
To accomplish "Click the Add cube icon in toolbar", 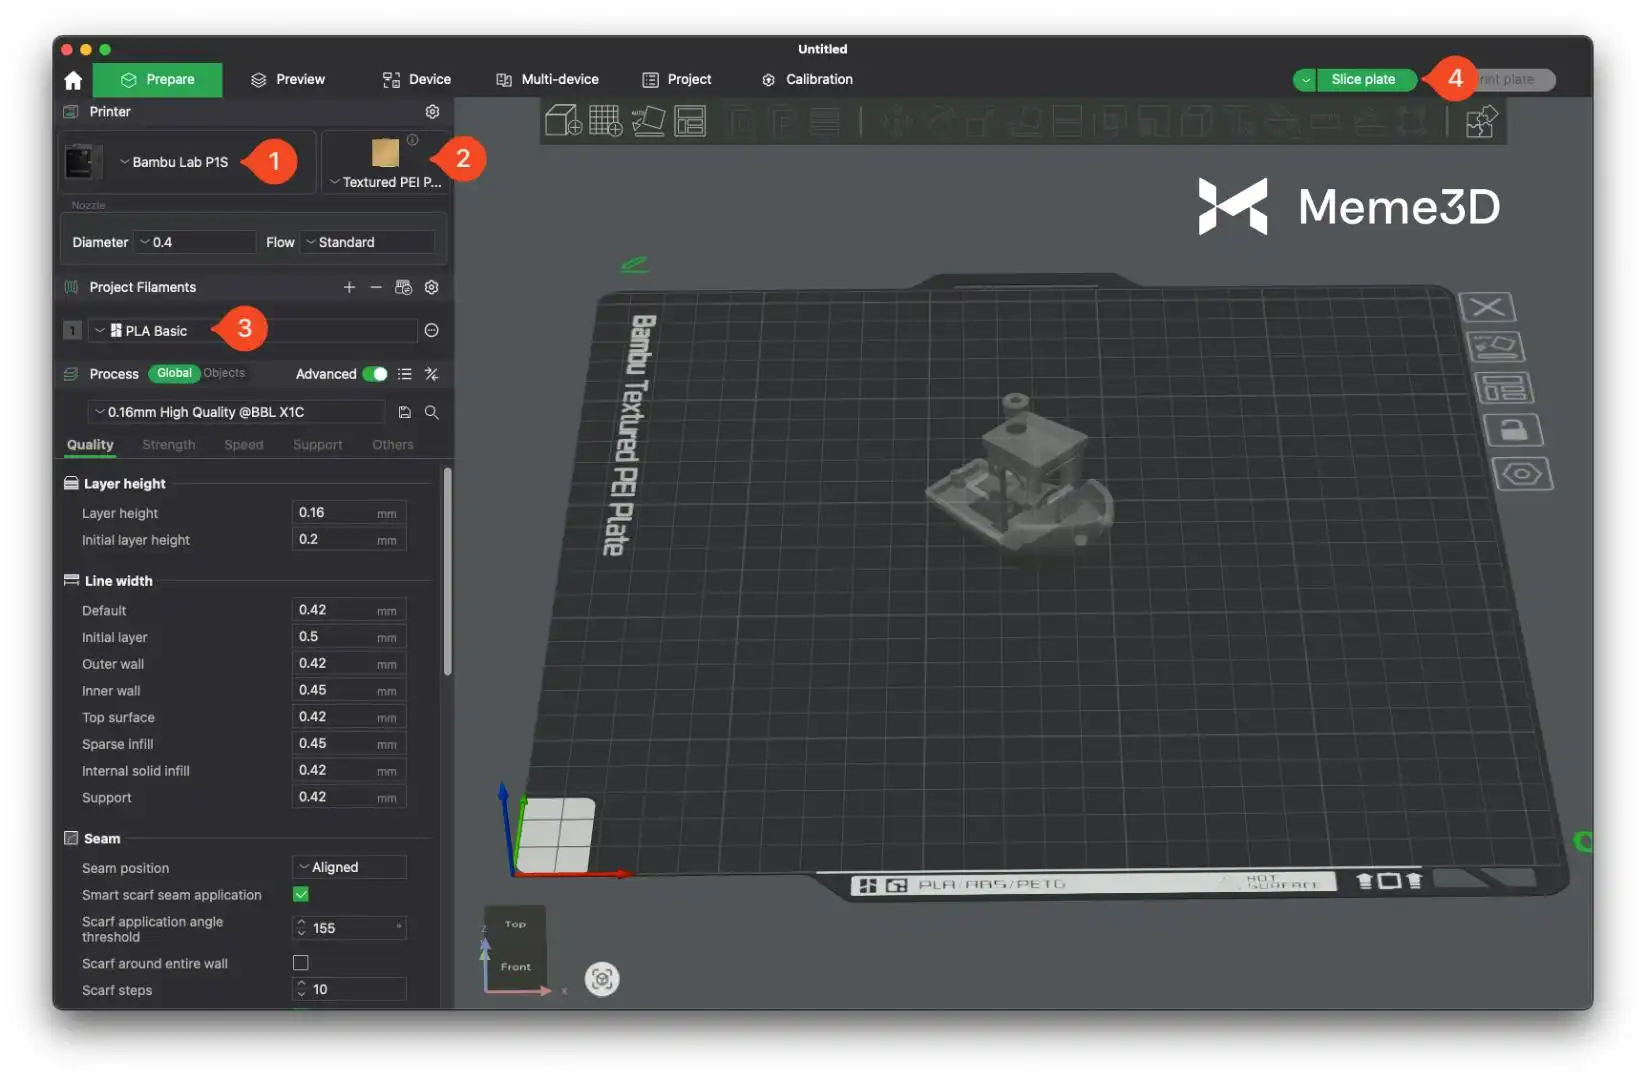I will tap(563, 121).
